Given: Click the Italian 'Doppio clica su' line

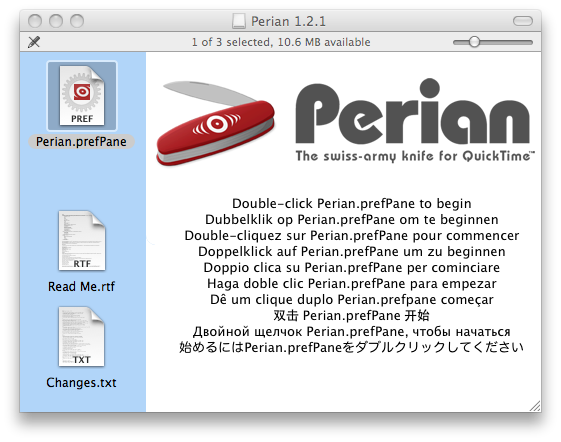Looking at the screenshot, I should (x=352, y=267).
